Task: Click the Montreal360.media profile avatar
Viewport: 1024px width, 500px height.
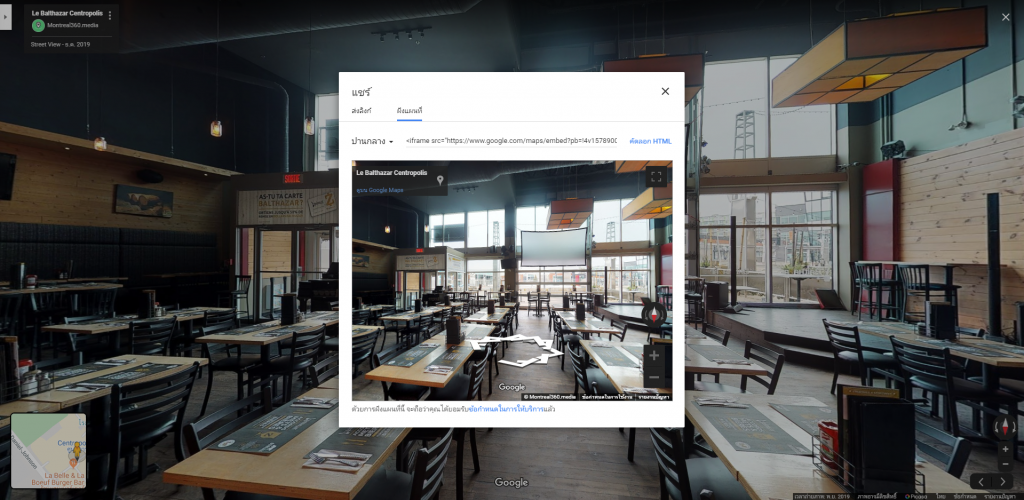Action: (x=38, y=25)
